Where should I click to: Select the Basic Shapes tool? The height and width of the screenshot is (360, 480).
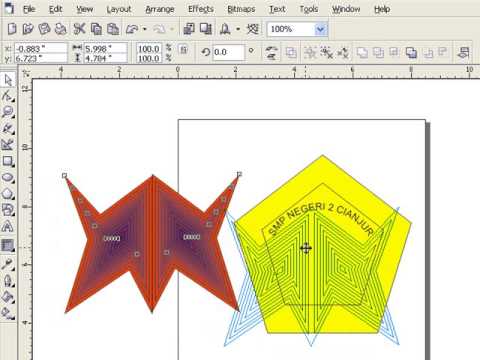click(8, 210)
